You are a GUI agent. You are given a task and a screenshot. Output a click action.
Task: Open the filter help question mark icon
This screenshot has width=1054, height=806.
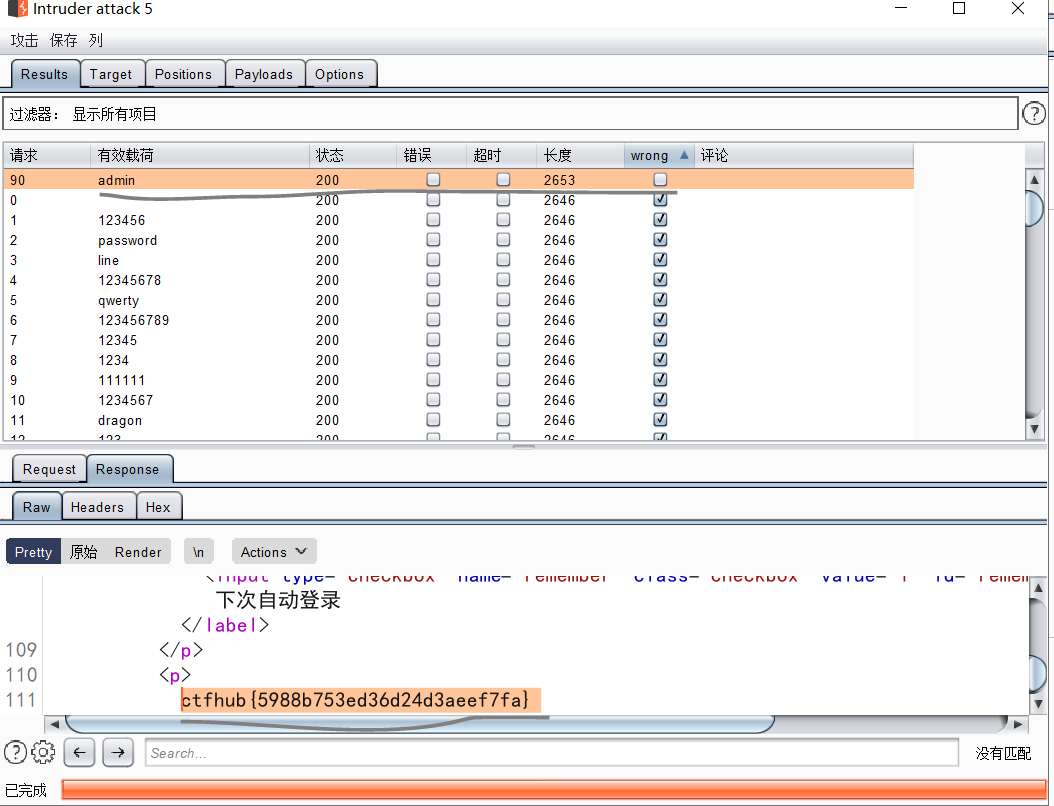pos(1034,114)
